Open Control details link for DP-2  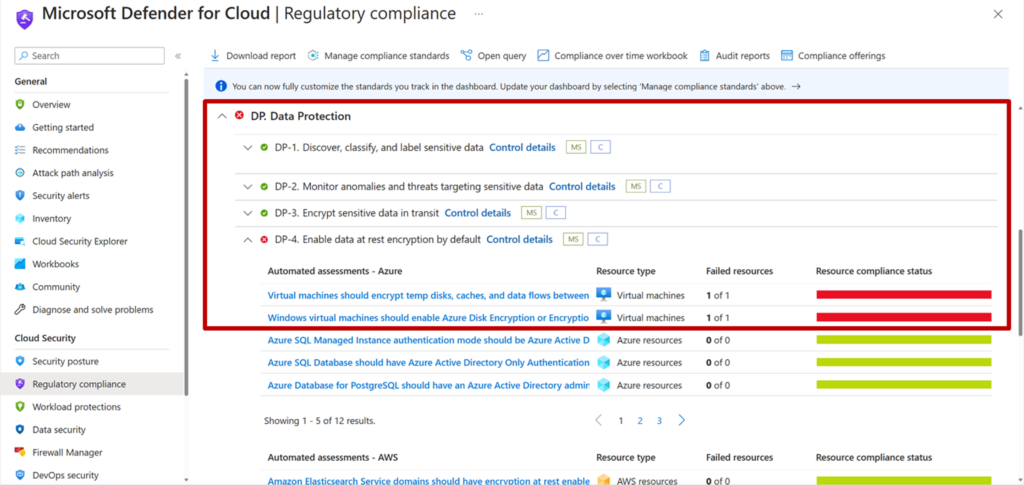pos(582,187)
